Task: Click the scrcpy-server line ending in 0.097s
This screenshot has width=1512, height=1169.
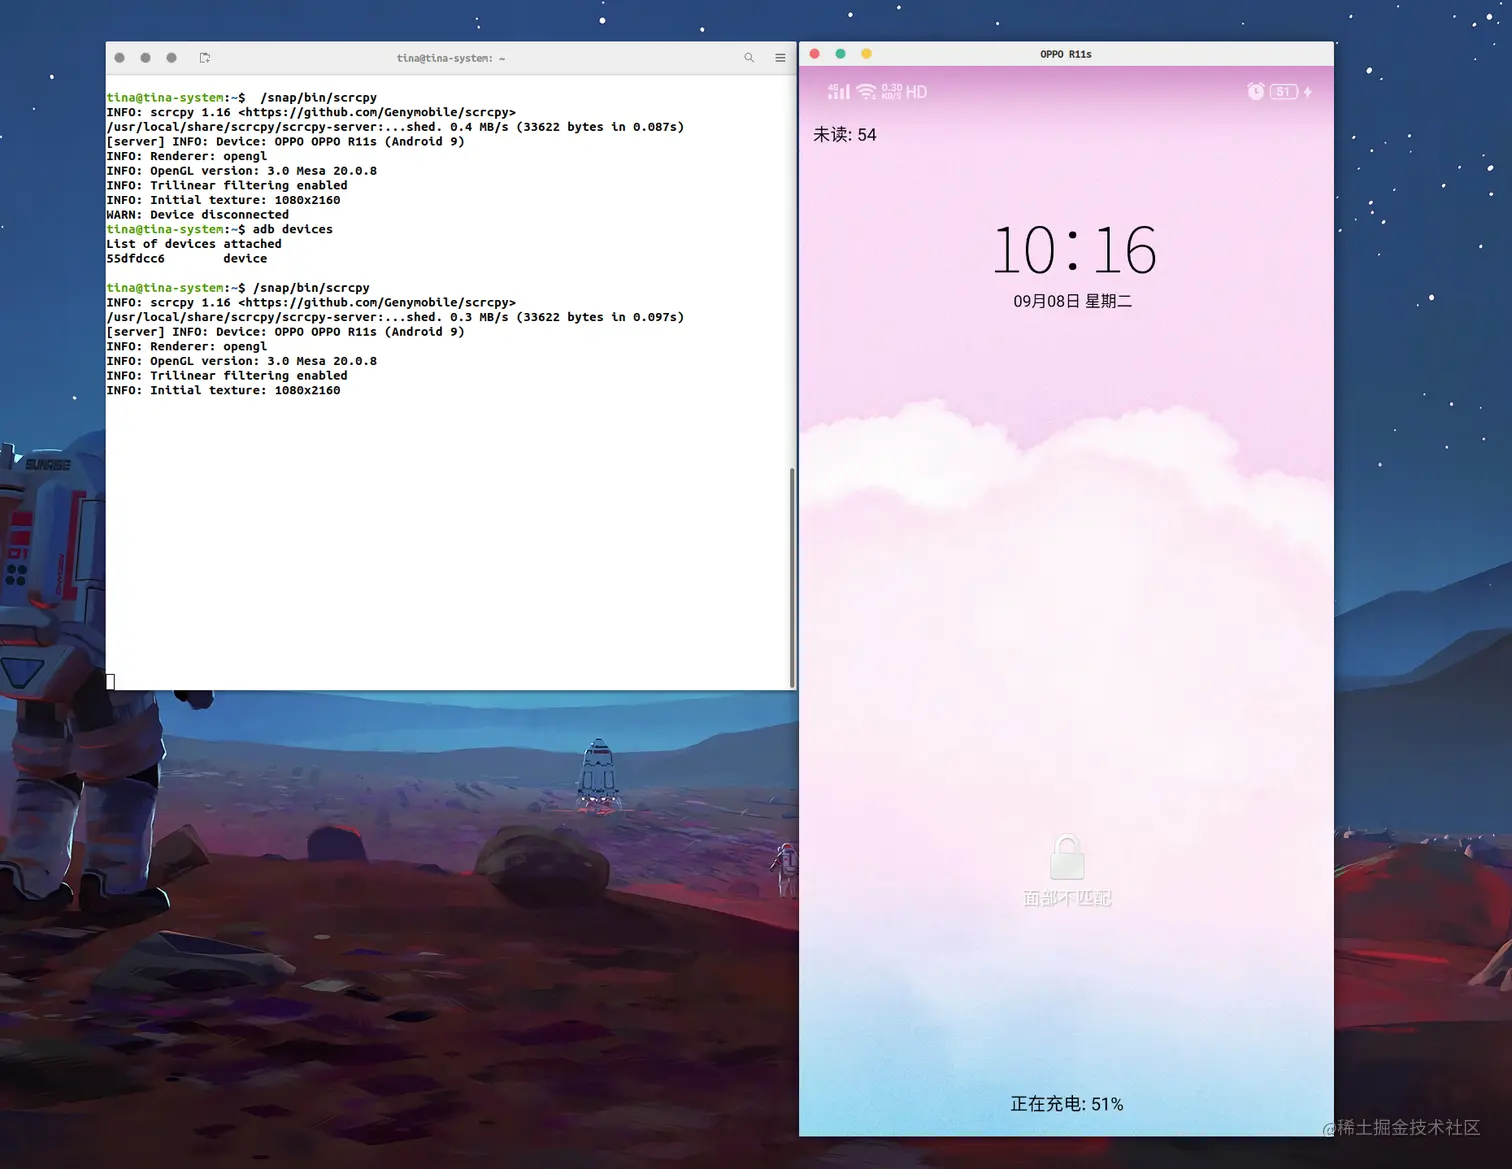Action: [x=395, y=317]
